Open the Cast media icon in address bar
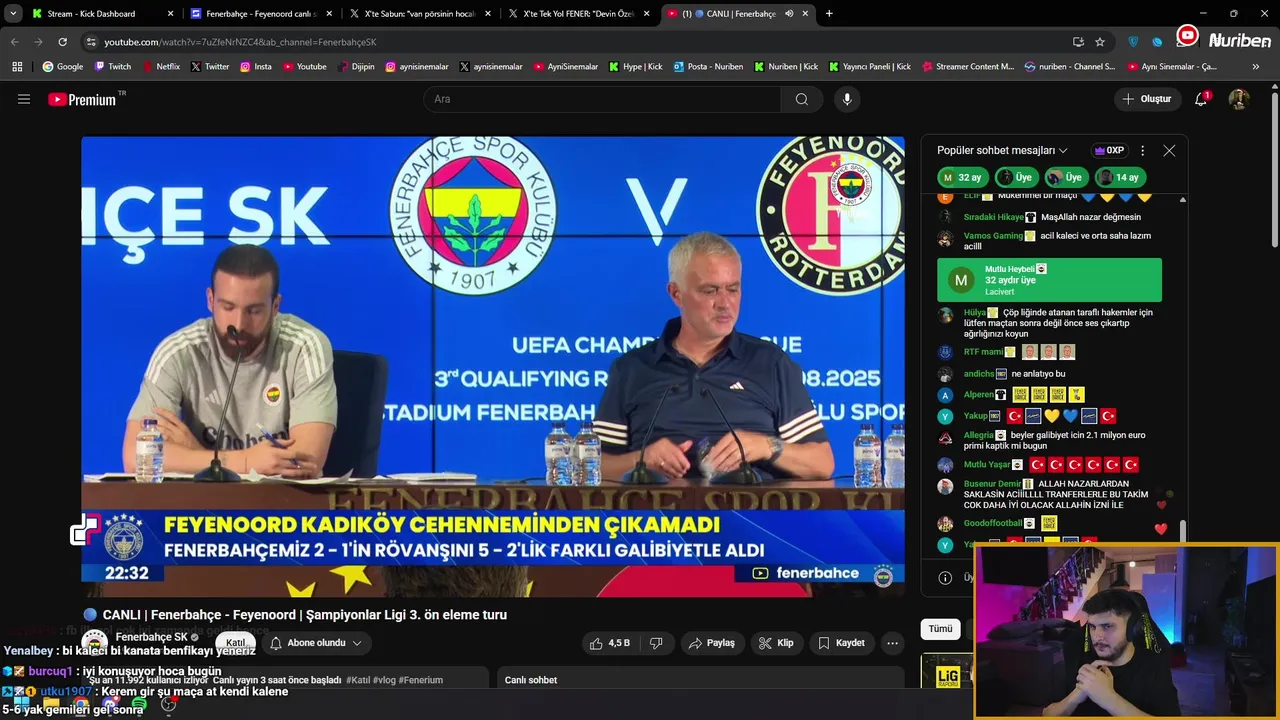The height and width of the screenshot is (720, 1280). [1078, 42]
